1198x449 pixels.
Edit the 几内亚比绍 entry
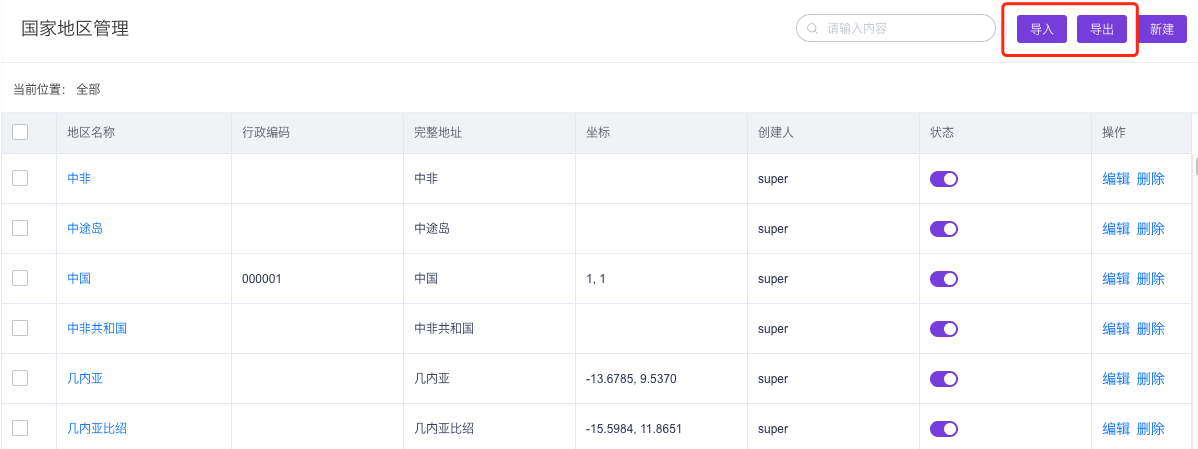coord(1116,429)
